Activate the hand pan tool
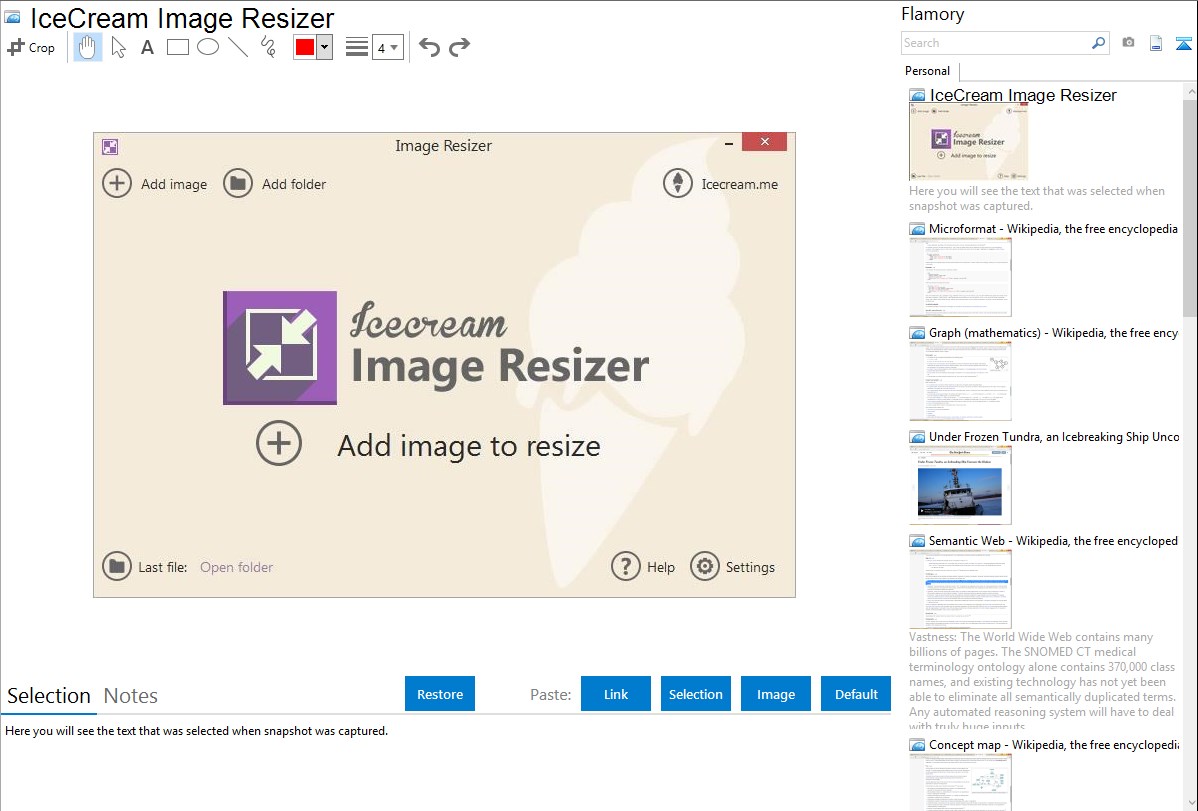The width and height of the screenshot is (1198, 811). 88,47
